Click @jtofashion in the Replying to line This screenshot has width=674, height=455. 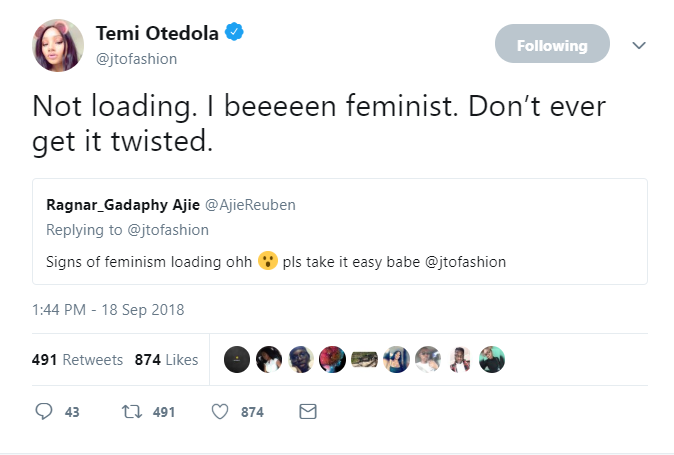tap(168, 230)
